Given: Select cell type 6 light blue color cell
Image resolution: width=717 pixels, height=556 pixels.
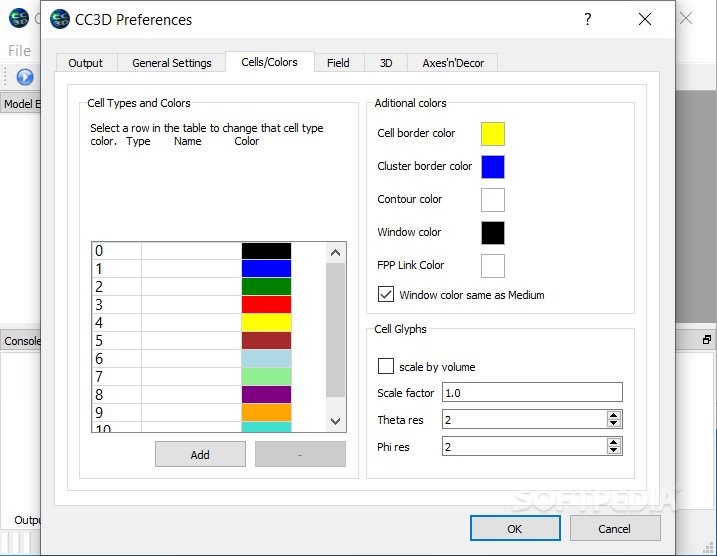Looking at the screenshot, I should pyautogui.click(x=266, y=358).
